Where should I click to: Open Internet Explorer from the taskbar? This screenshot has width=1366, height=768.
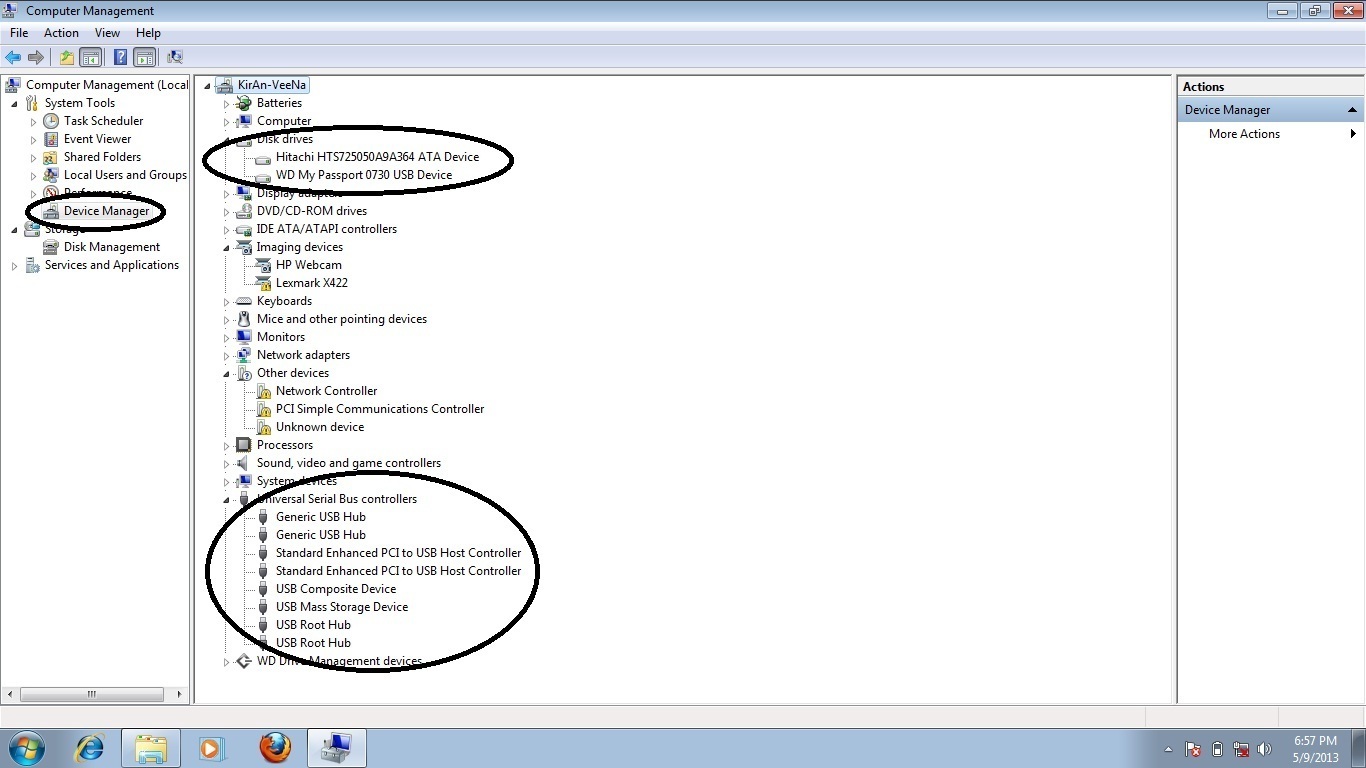click(x=91, y=747)
